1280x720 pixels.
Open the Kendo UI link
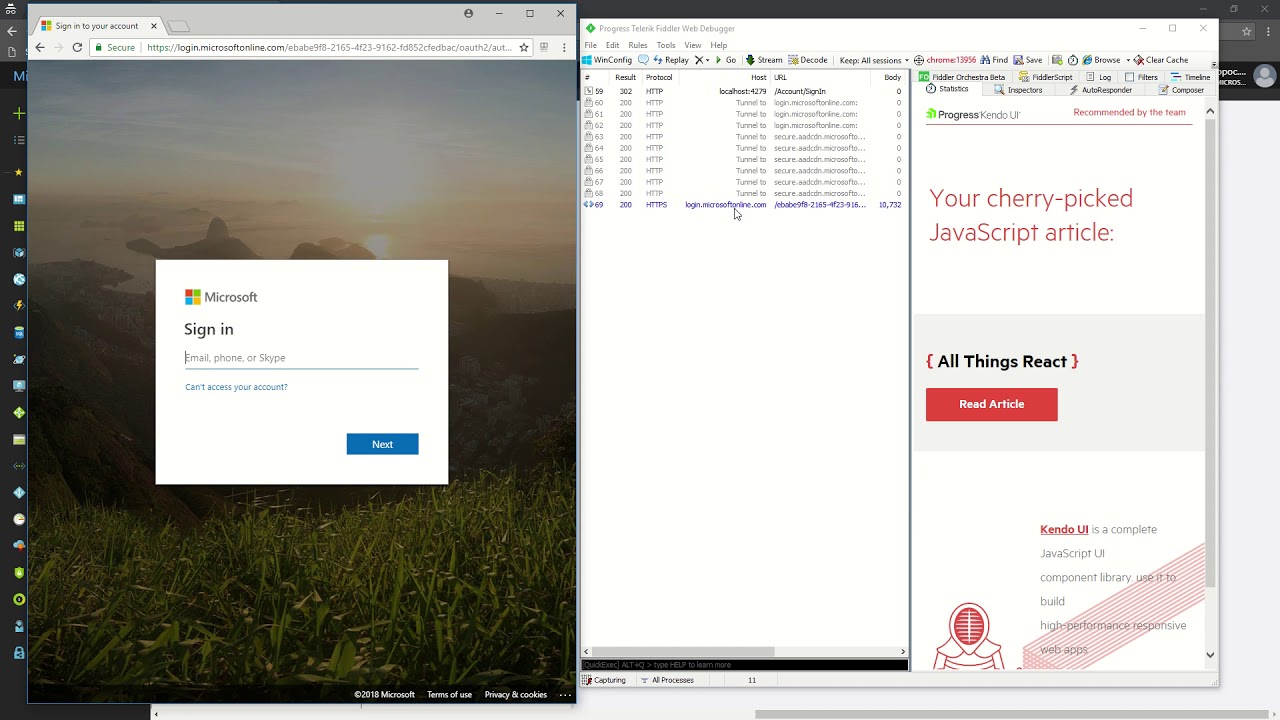click(1064, 530)
